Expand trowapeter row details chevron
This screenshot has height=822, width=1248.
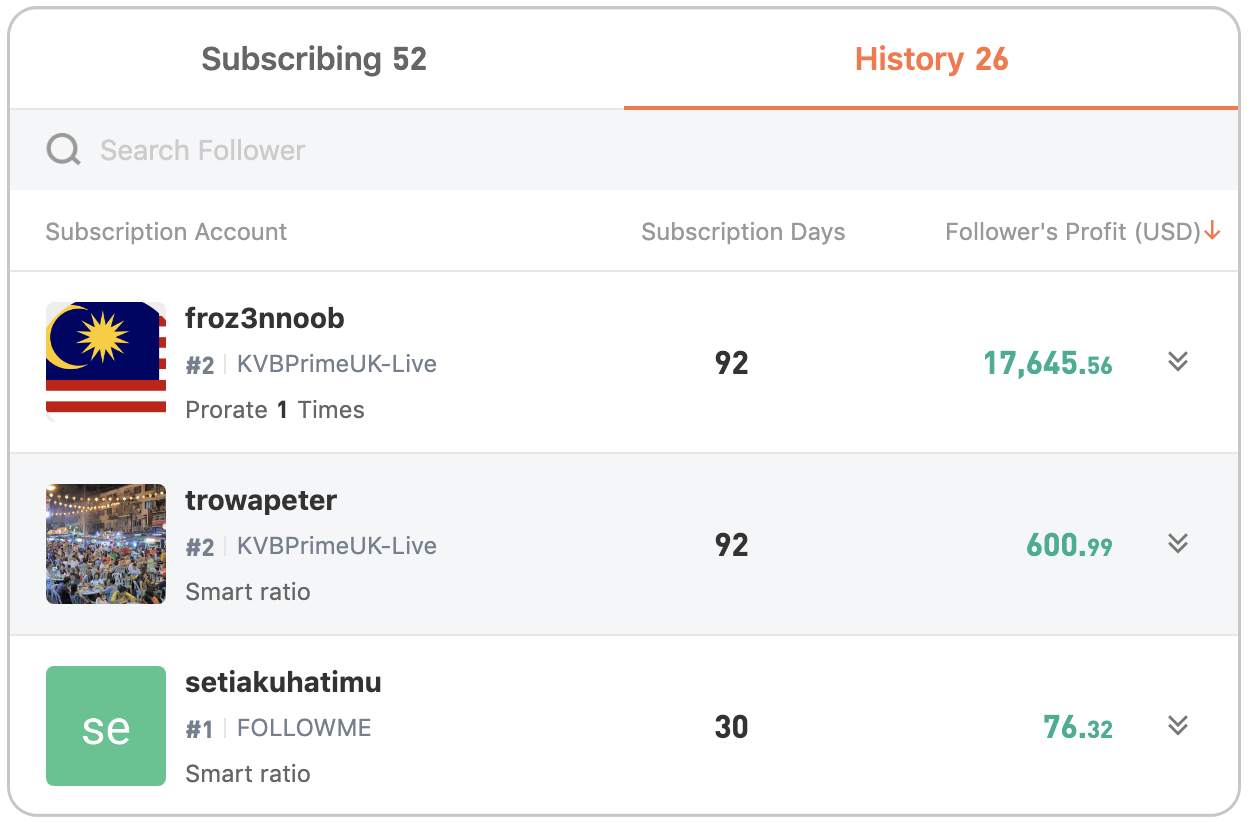coord(1178,543)
